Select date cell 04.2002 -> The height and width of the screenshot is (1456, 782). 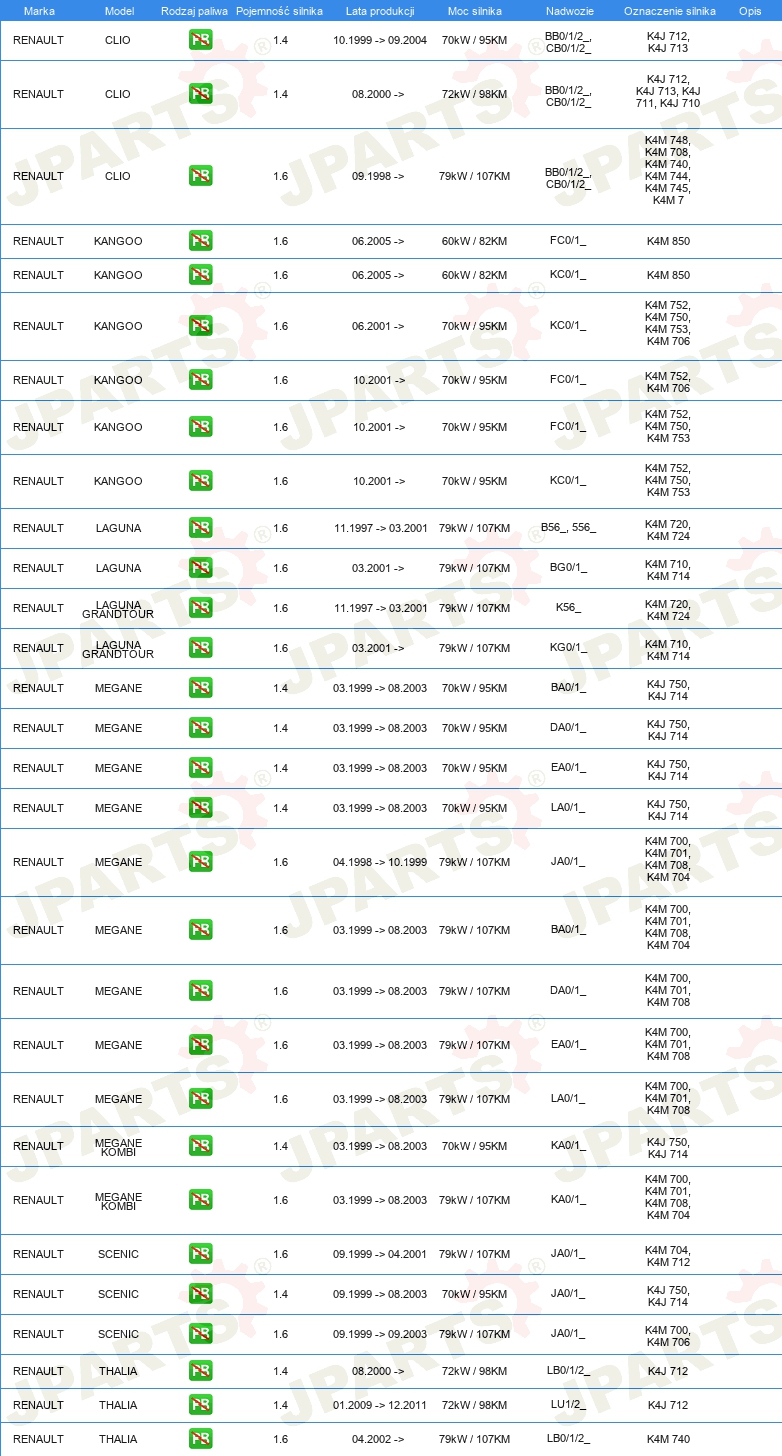(378, 1439)
